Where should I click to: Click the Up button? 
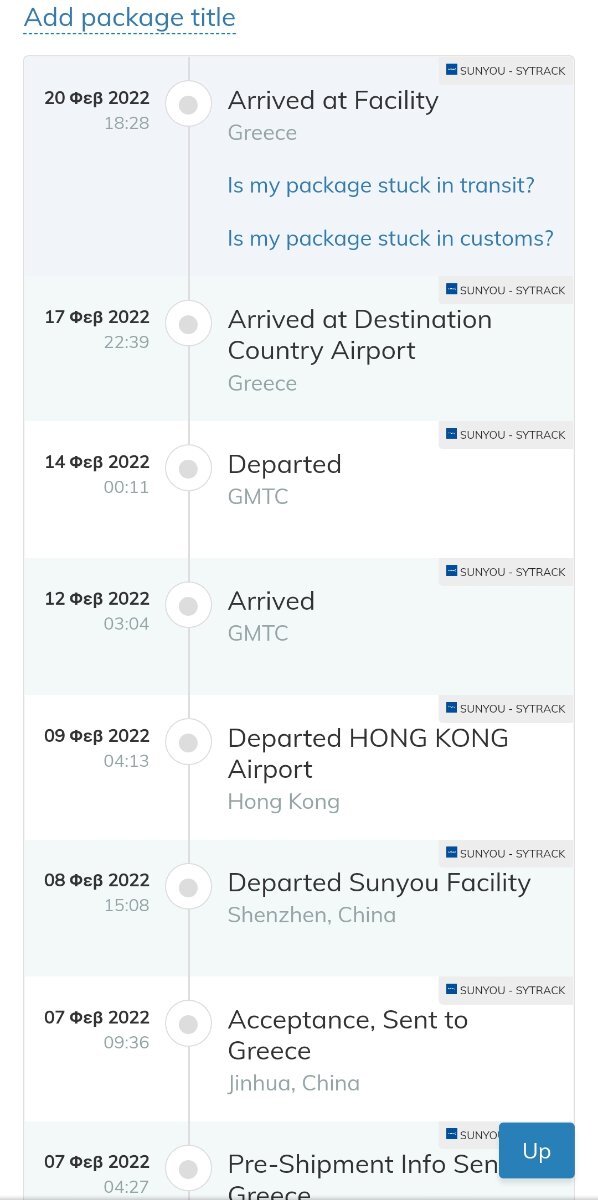point(536,1150)
